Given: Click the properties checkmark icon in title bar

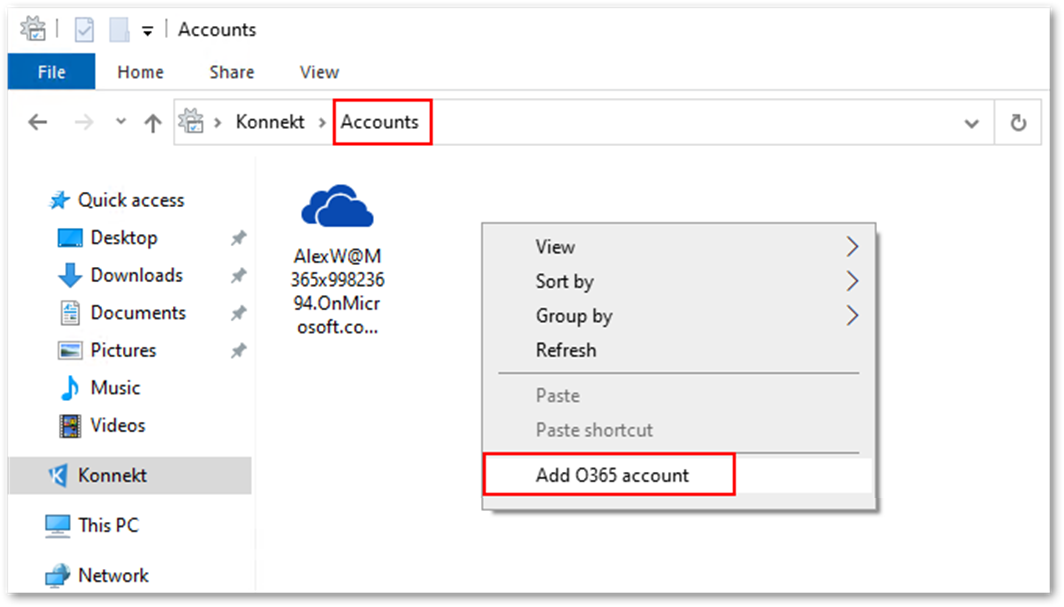Looking at the screenshot, I should click(84, 30).
